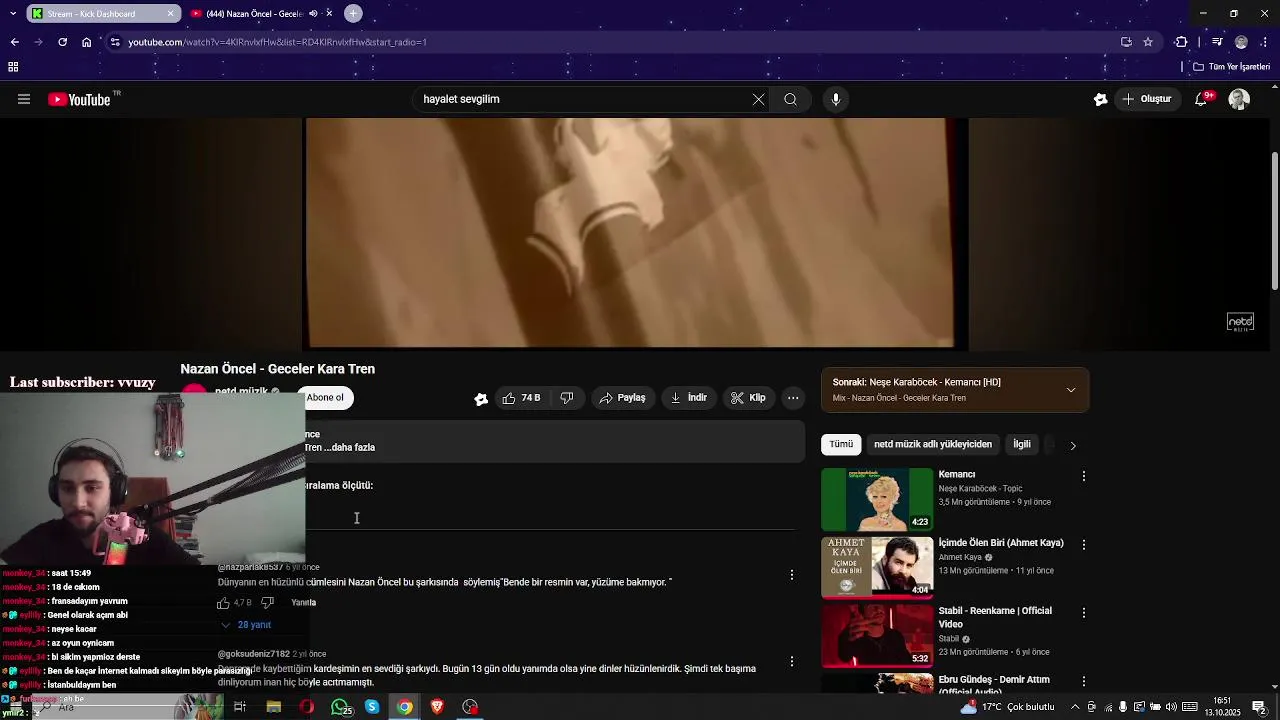Image resolution: width=1280 pixels, height=720 pixels.
Task: Like the comment by @nazpariak
Action: point(223,603)
